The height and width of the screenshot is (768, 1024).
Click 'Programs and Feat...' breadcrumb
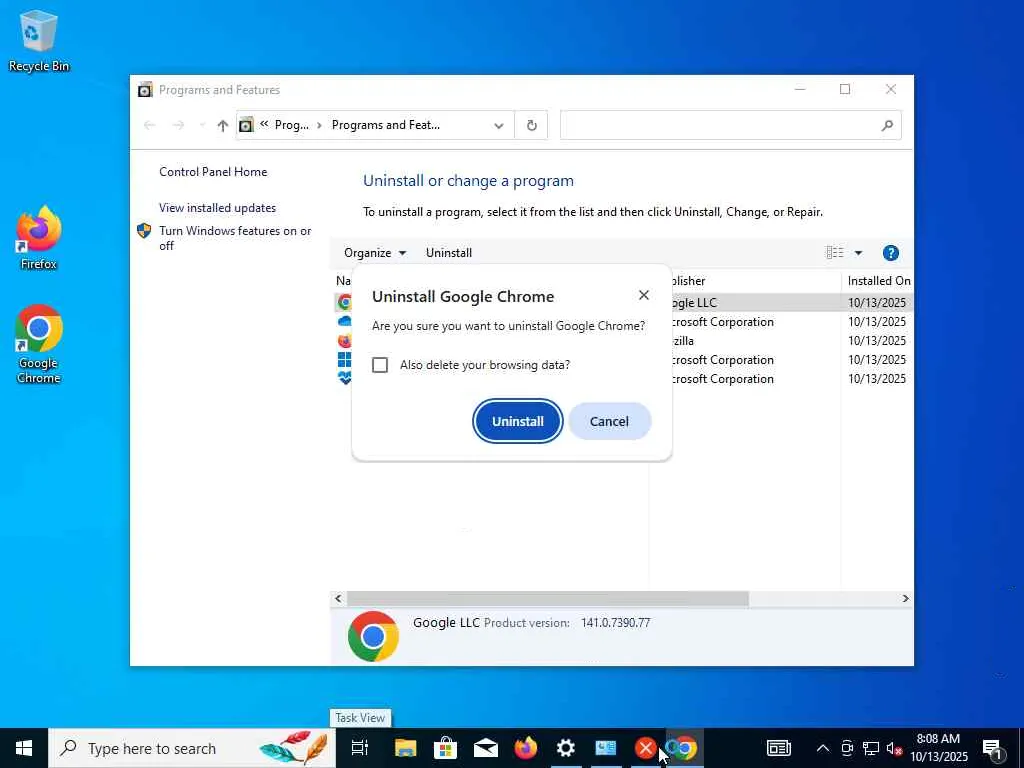coord(385,125)
